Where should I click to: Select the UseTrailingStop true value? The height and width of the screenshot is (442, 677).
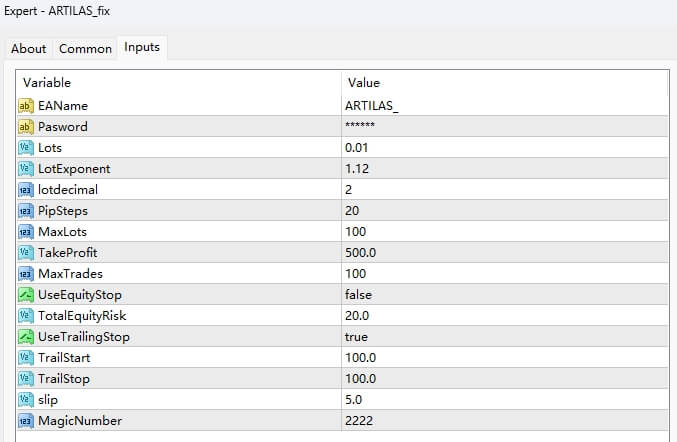357,336
